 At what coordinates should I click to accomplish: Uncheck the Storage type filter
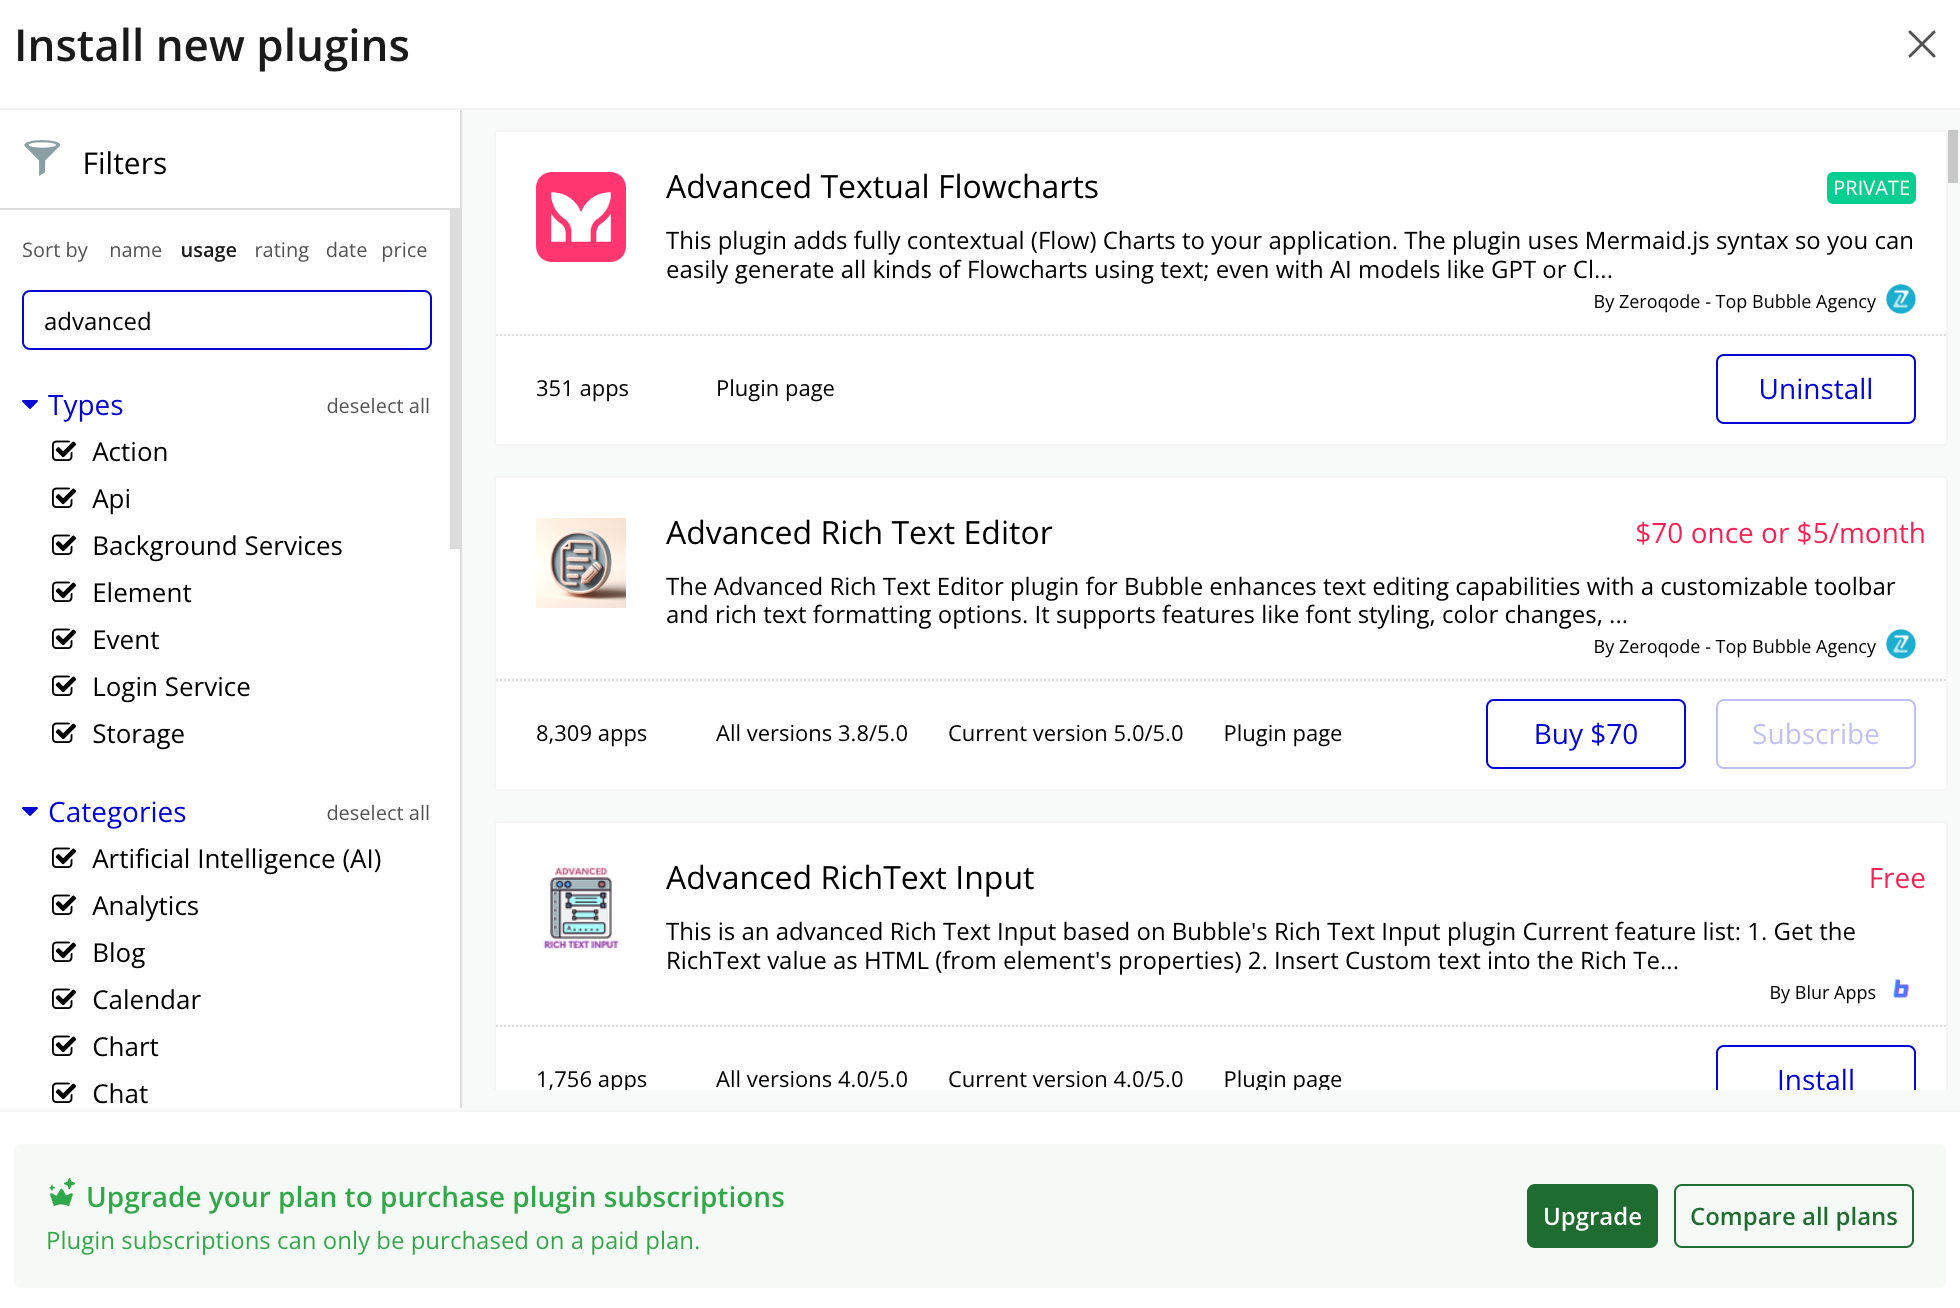(64, 733)
